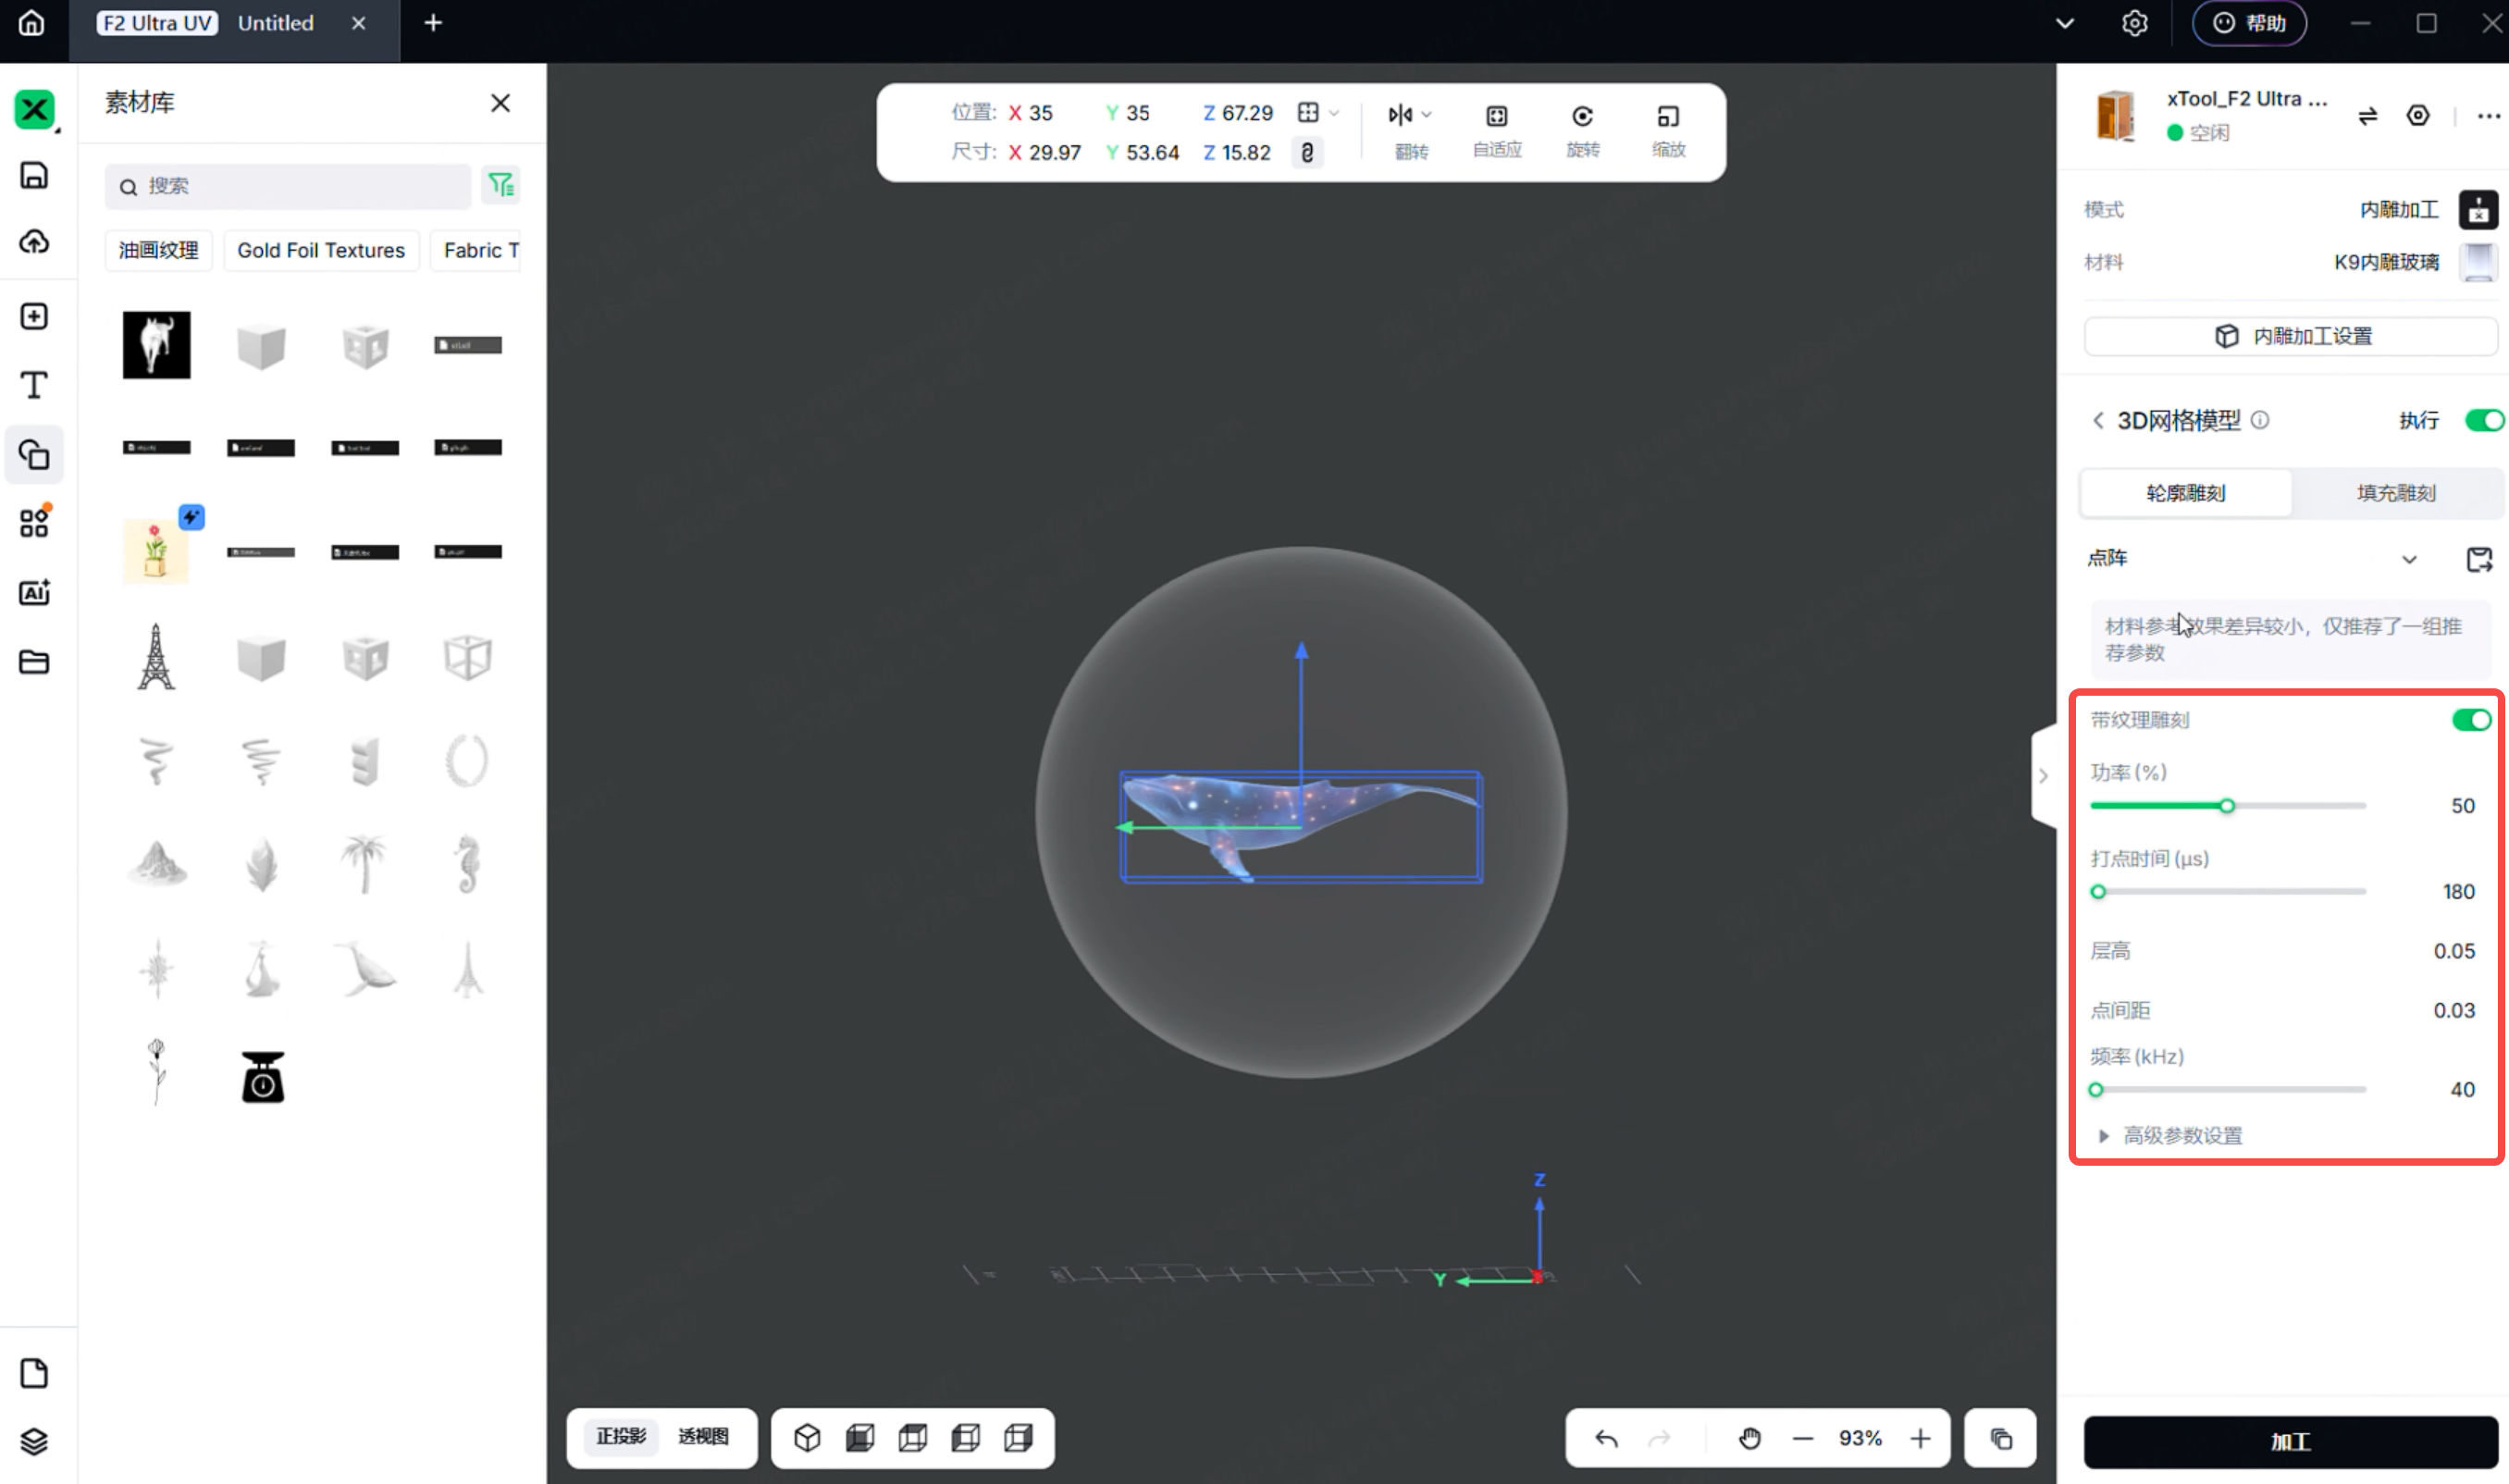
Task: Click the copy/duplicate icon at bottom right
Action: (x=2001, y=1438)
